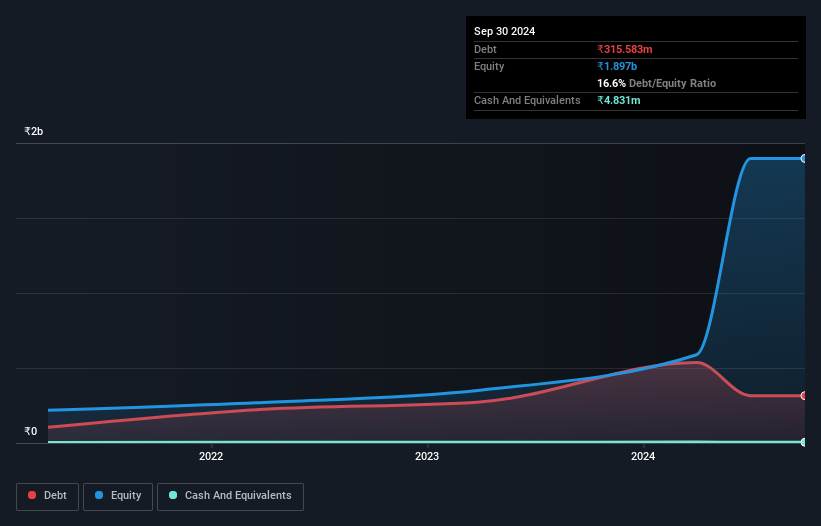Click the ₹2b y-axis label
Viewport: 821px width, 526px height.
coord(34,131)
